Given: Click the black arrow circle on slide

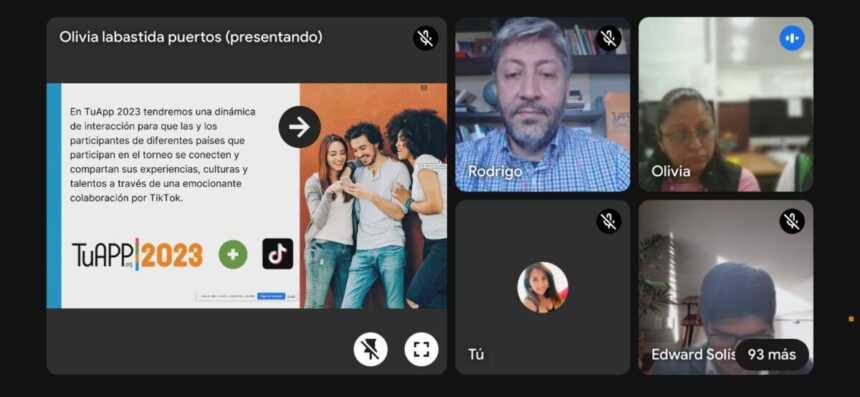Looking at the screenshot, I should [299, 127].
